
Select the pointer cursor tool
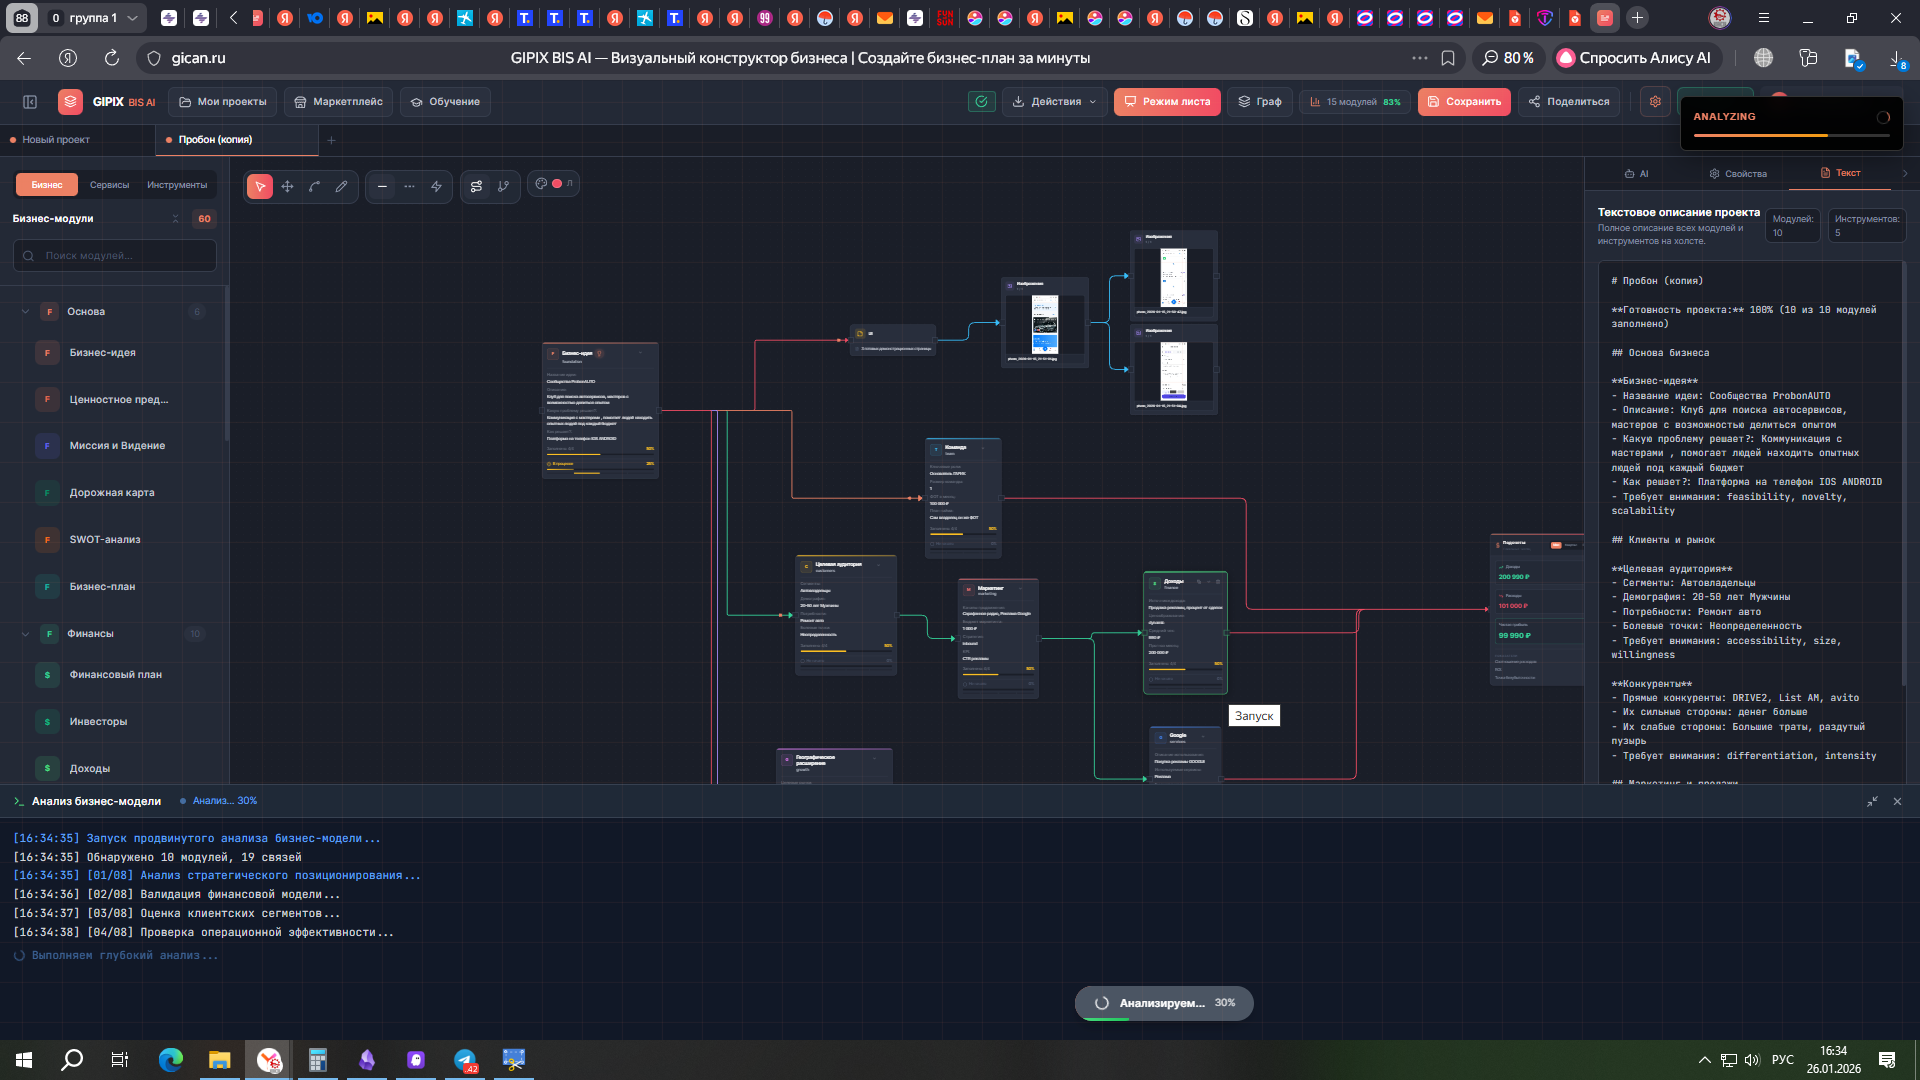260,186
